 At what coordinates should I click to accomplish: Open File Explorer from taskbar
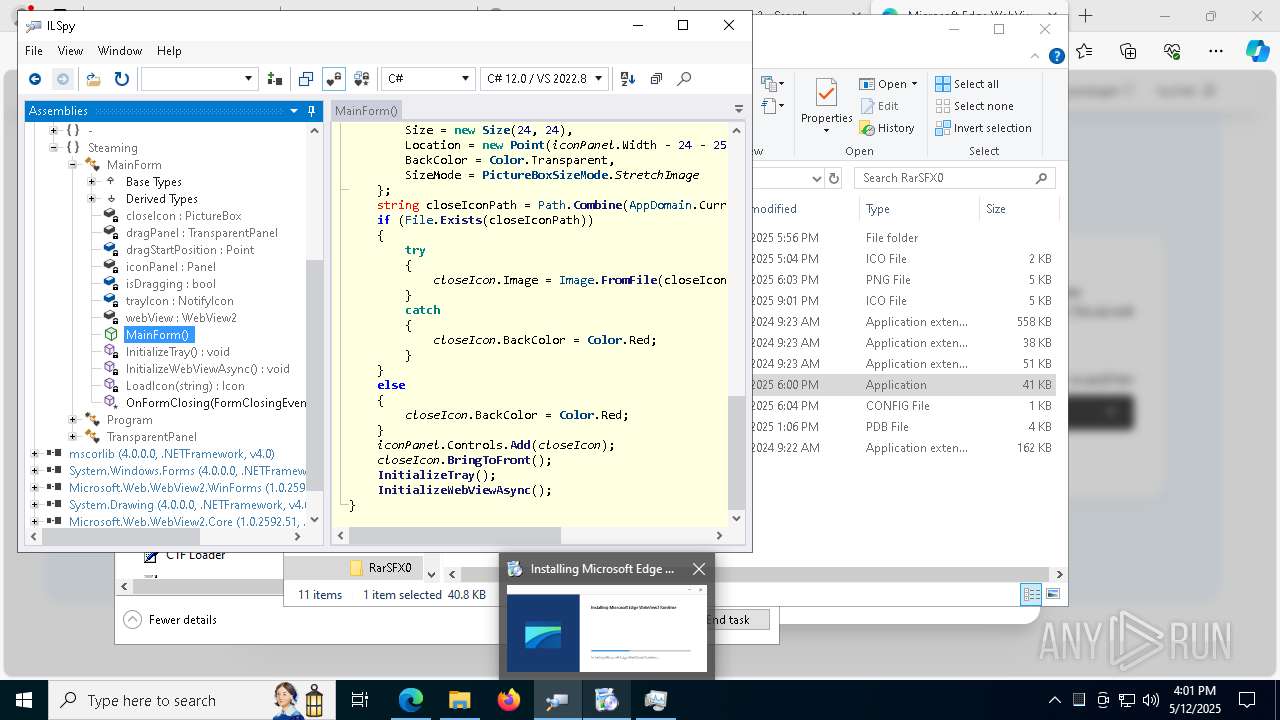459,700
